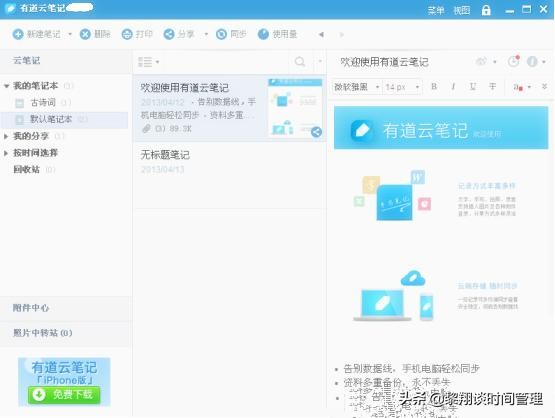Toggle italic formatting
Image resolution: width=555 pixels, height=418 pixels.
coord(453,87)
